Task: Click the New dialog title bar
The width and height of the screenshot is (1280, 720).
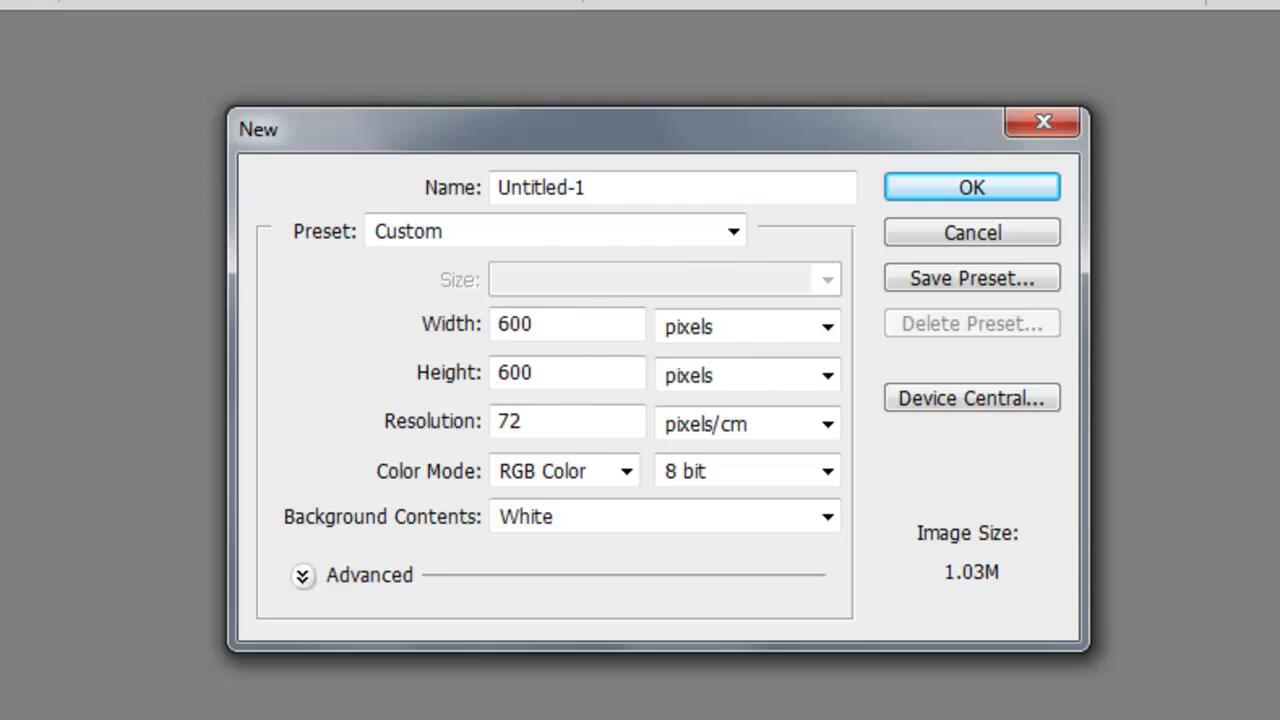Action: point(600,129)
